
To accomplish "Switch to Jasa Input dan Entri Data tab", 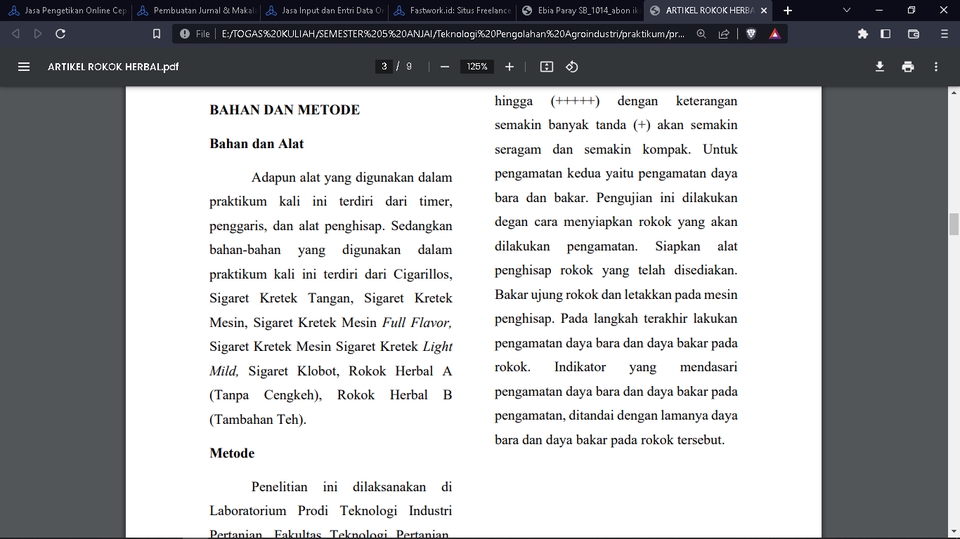I will pyautogui.click(x=324, y=10).
